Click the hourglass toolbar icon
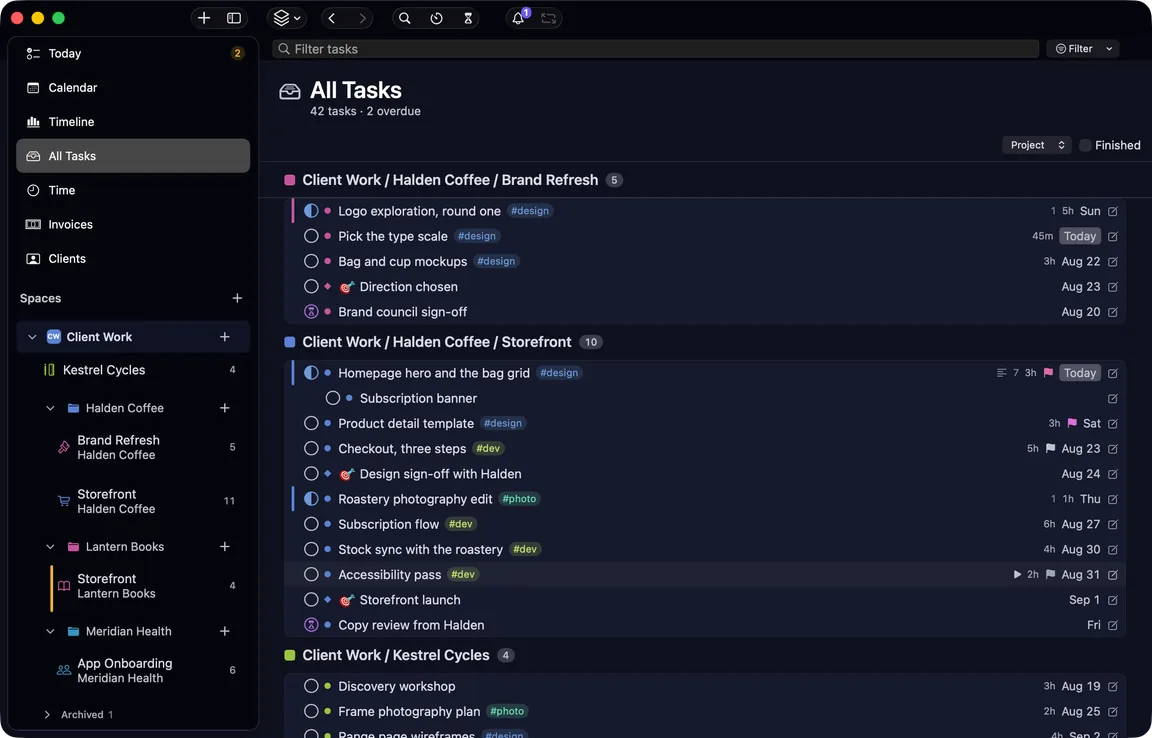This screenshot has width=1152, height=738. coord(468,18)
